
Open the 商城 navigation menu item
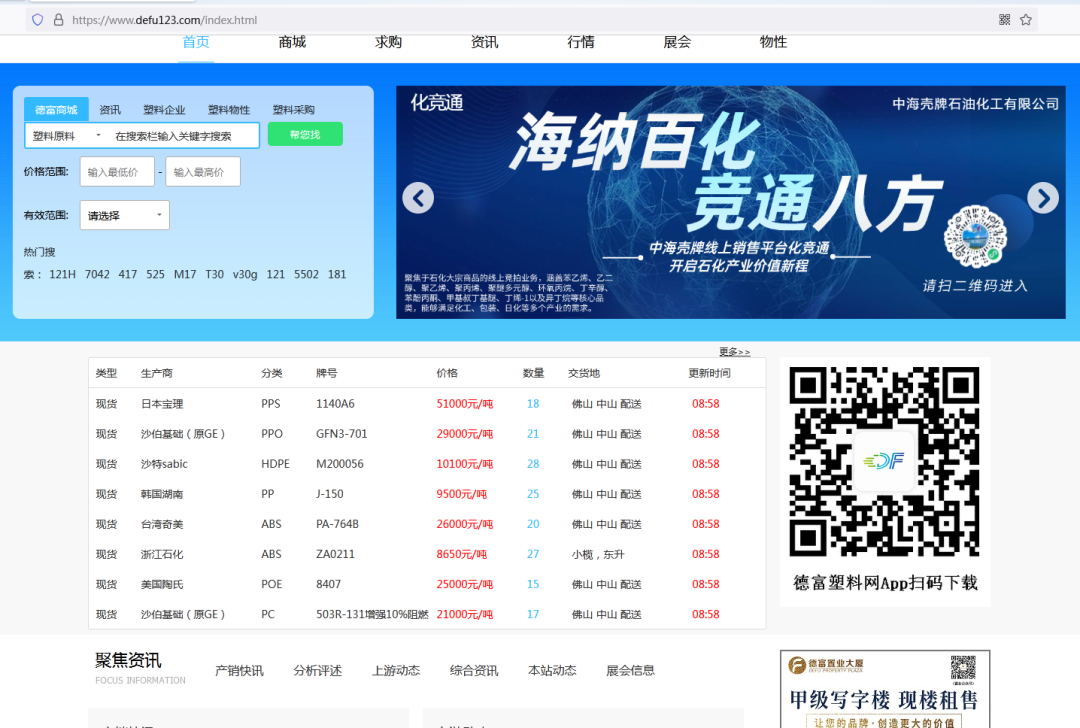(291, 42)
